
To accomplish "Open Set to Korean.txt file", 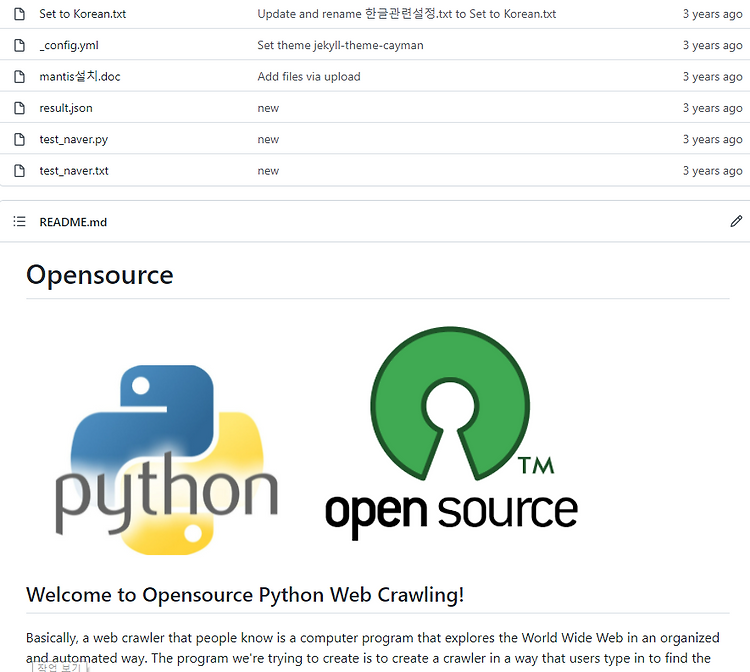I will 83,14.
